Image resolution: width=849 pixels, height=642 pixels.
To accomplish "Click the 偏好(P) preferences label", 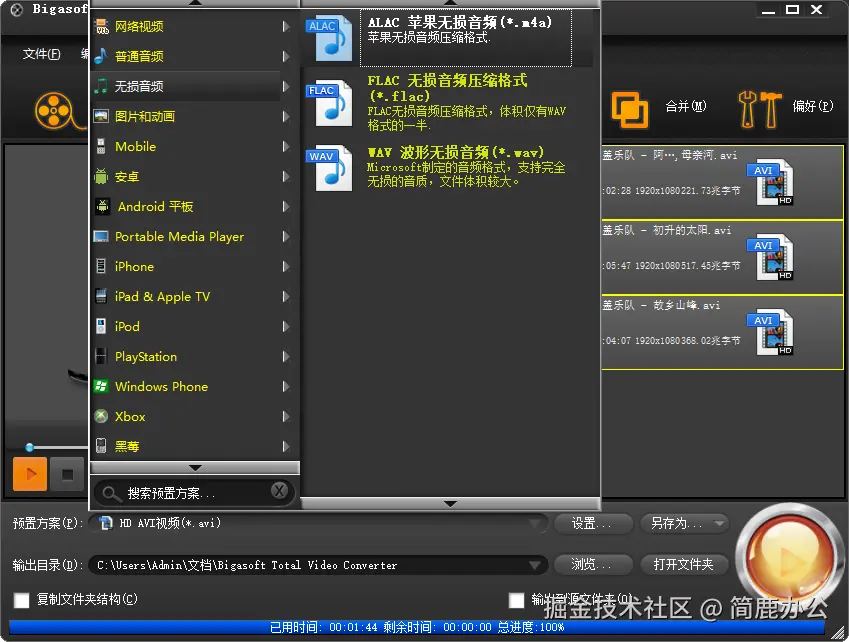I will (x=813, y=106).
